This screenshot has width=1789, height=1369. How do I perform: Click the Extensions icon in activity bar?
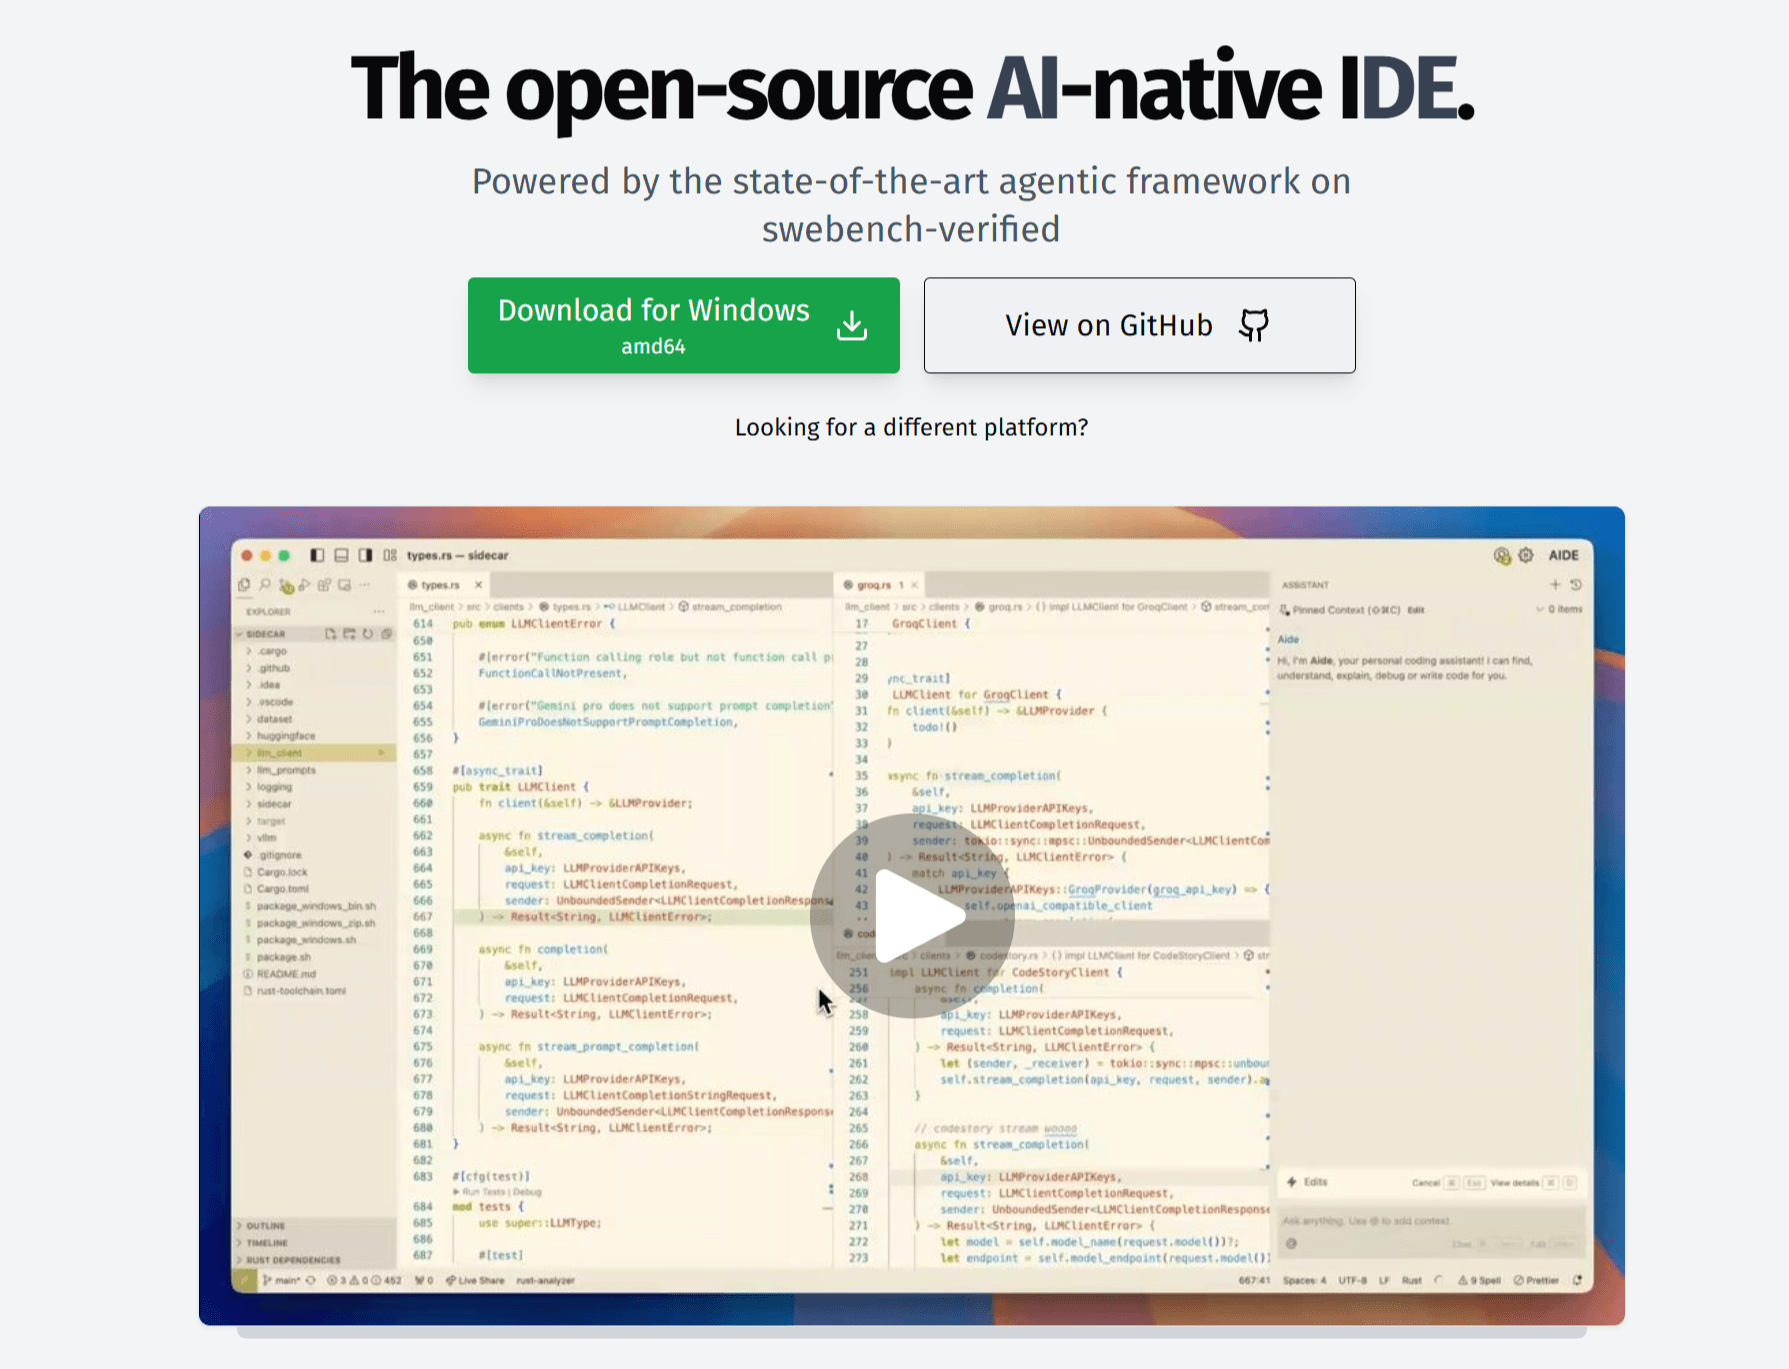click(324, 585)
